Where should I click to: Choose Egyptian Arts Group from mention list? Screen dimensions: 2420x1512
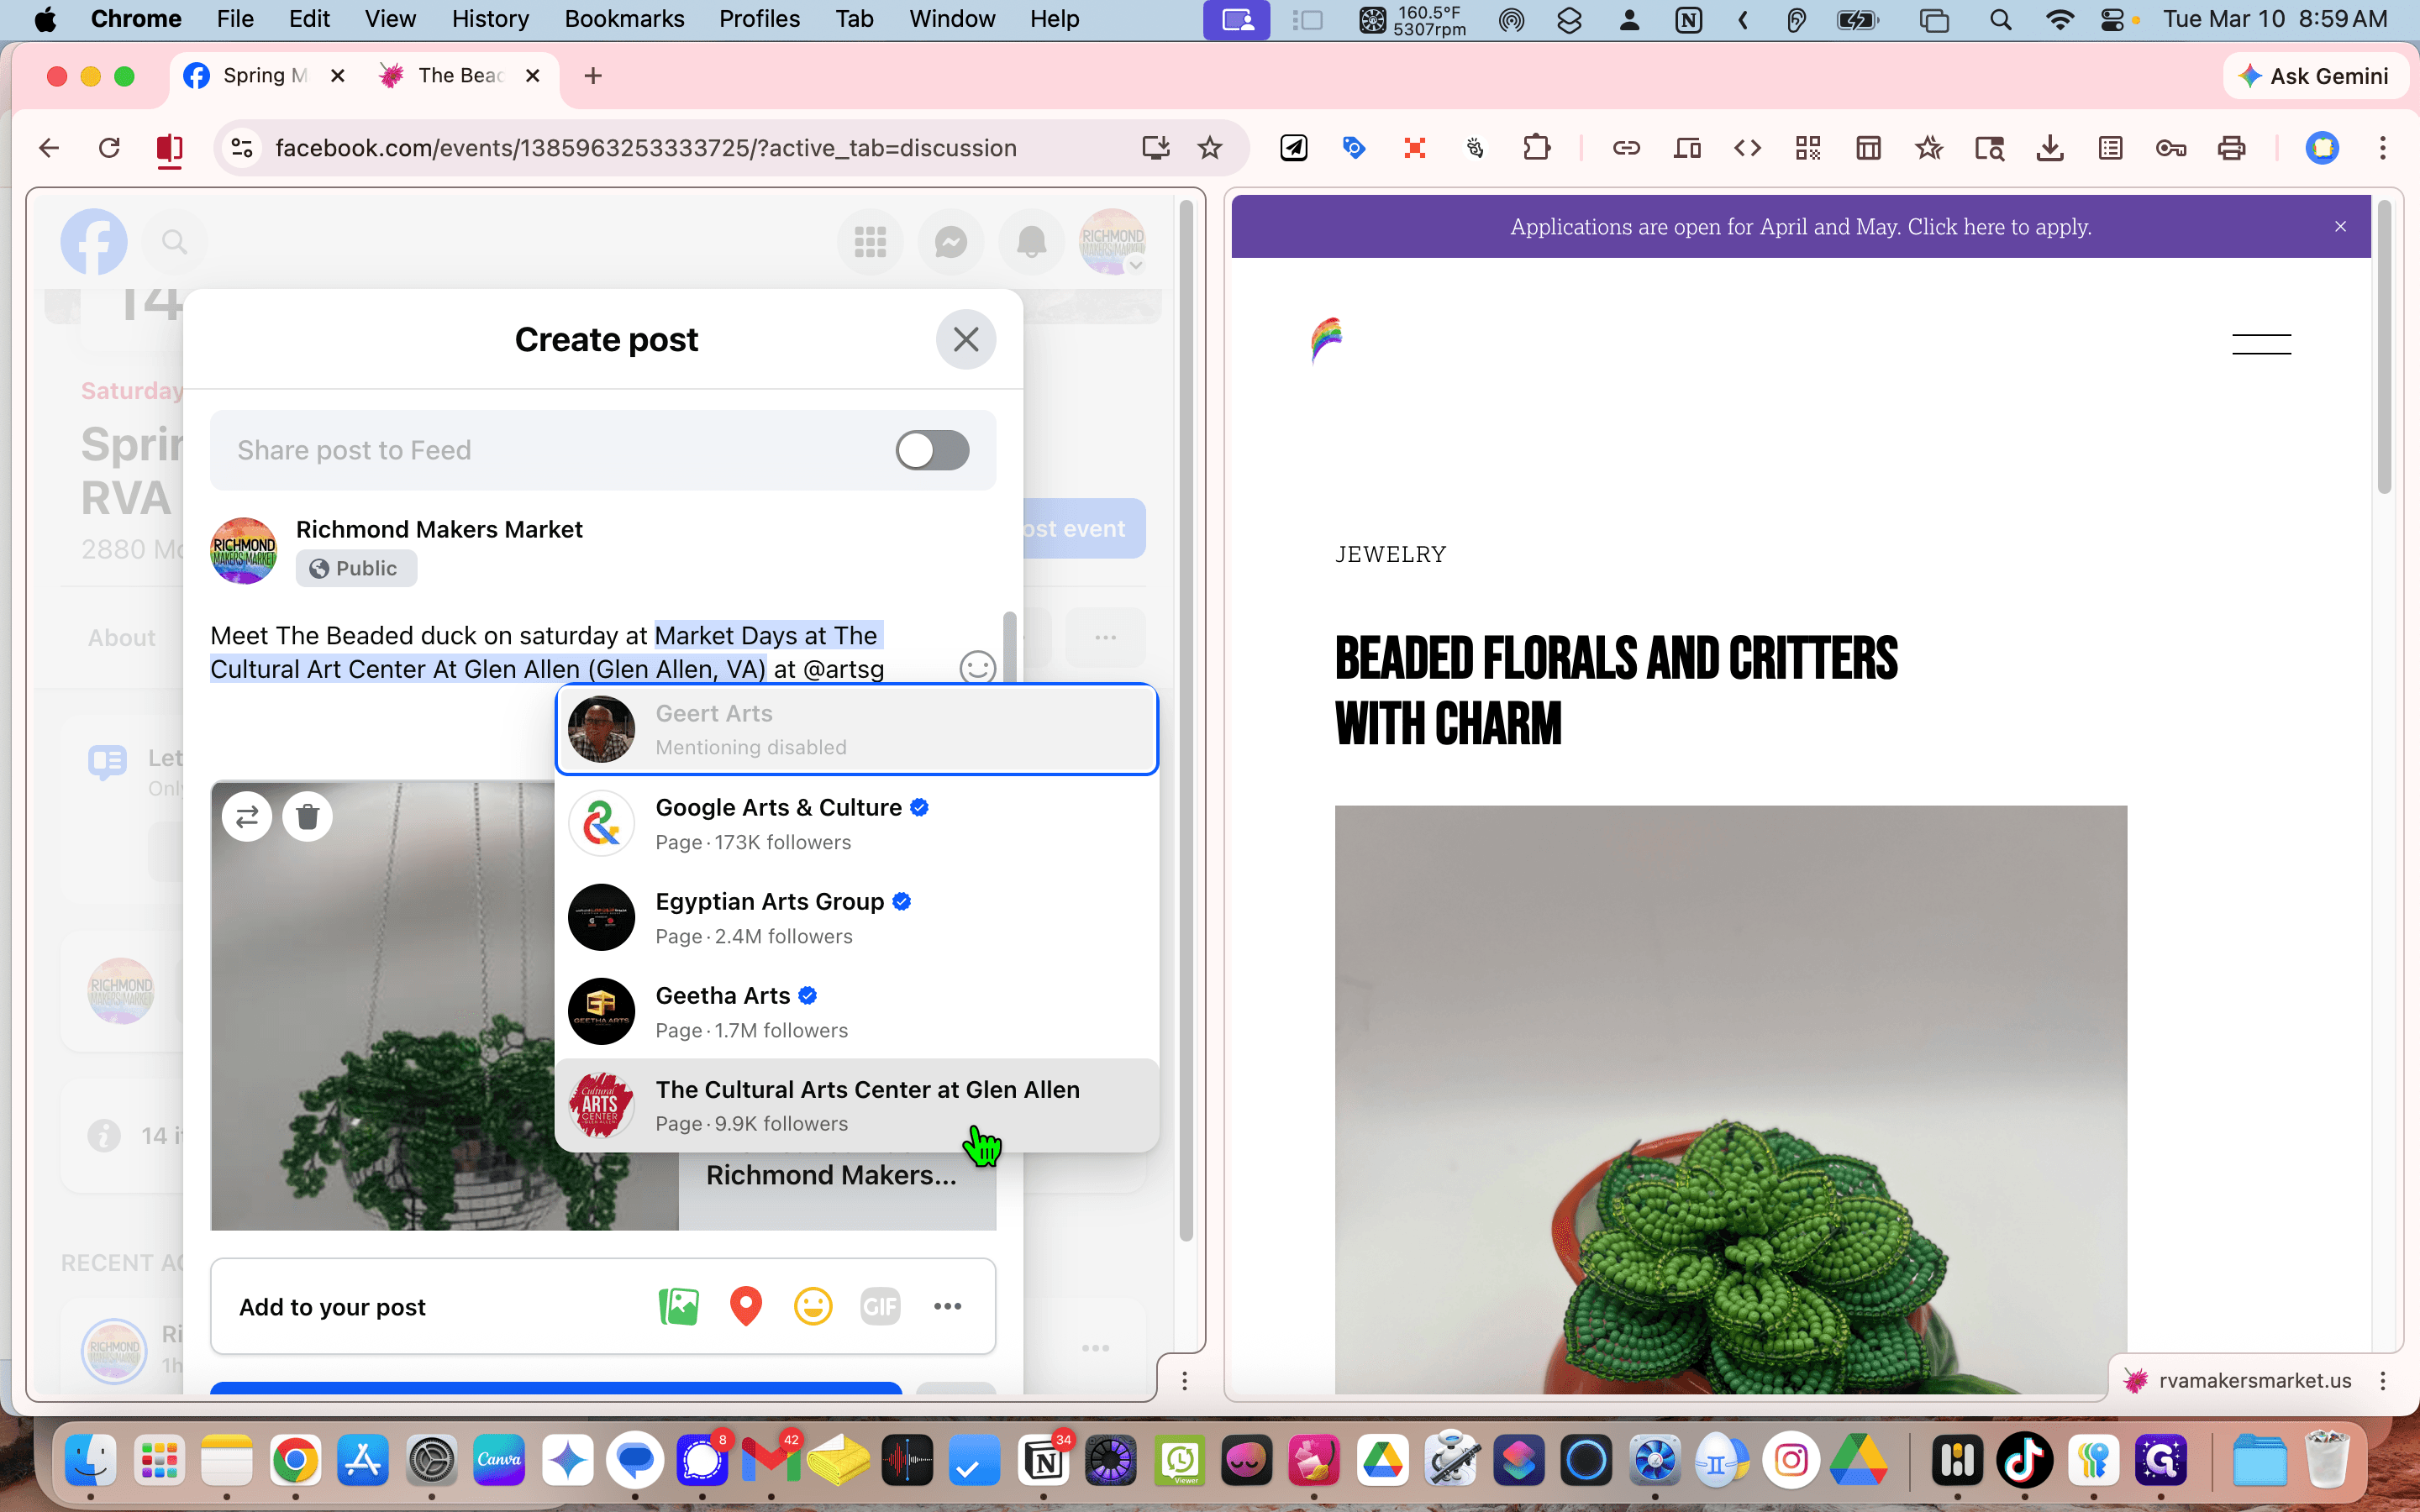(x=857, y=918)
